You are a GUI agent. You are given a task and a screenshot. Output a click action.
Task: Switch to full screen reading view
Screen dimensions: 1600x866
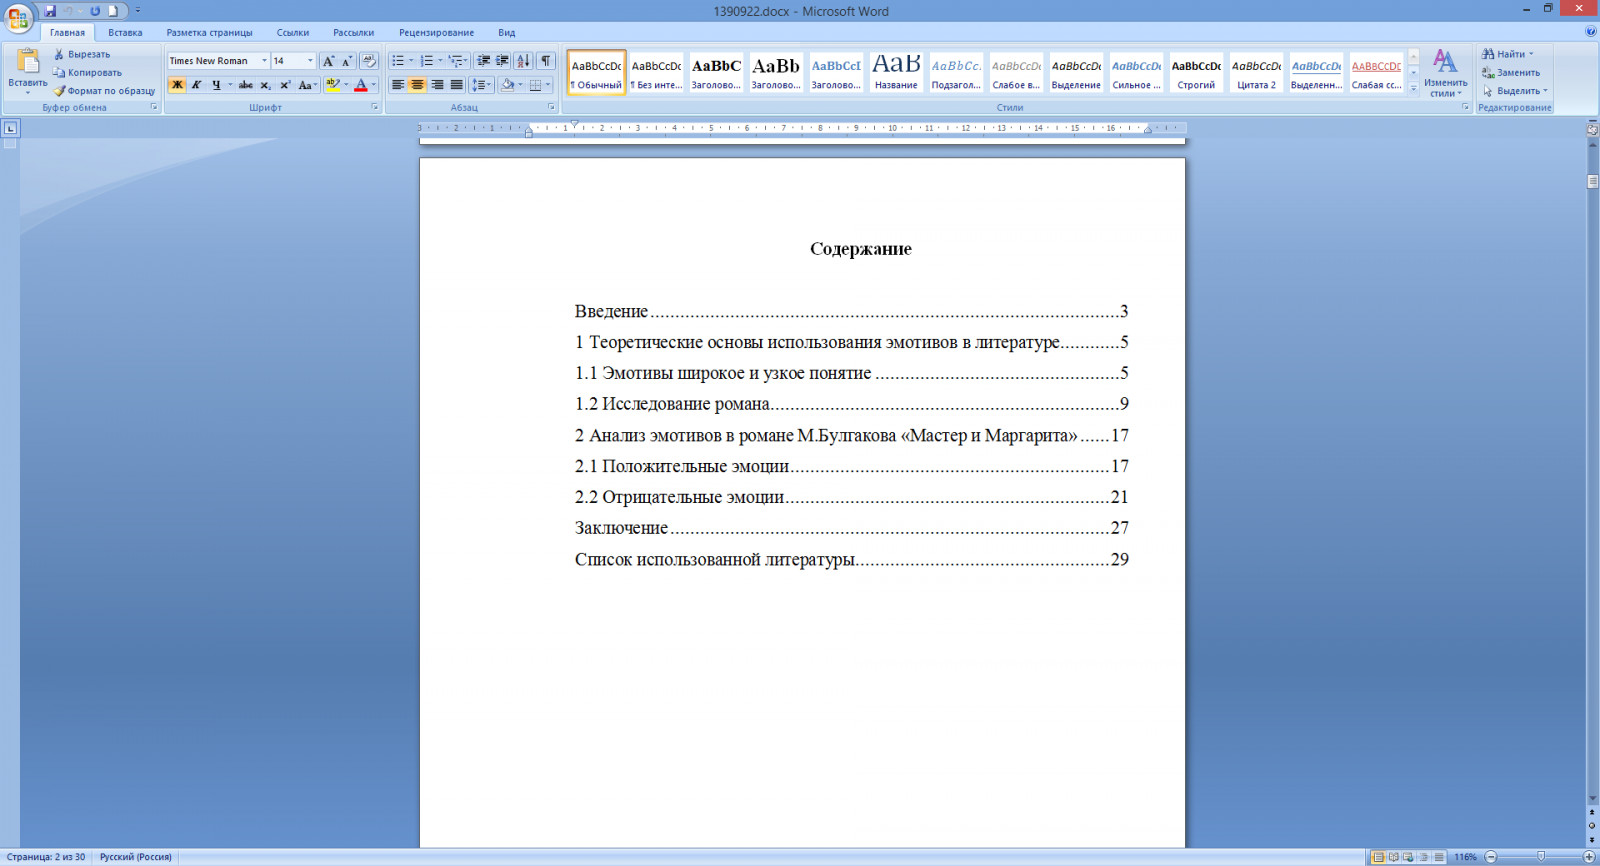click(x=1393, y=857)
